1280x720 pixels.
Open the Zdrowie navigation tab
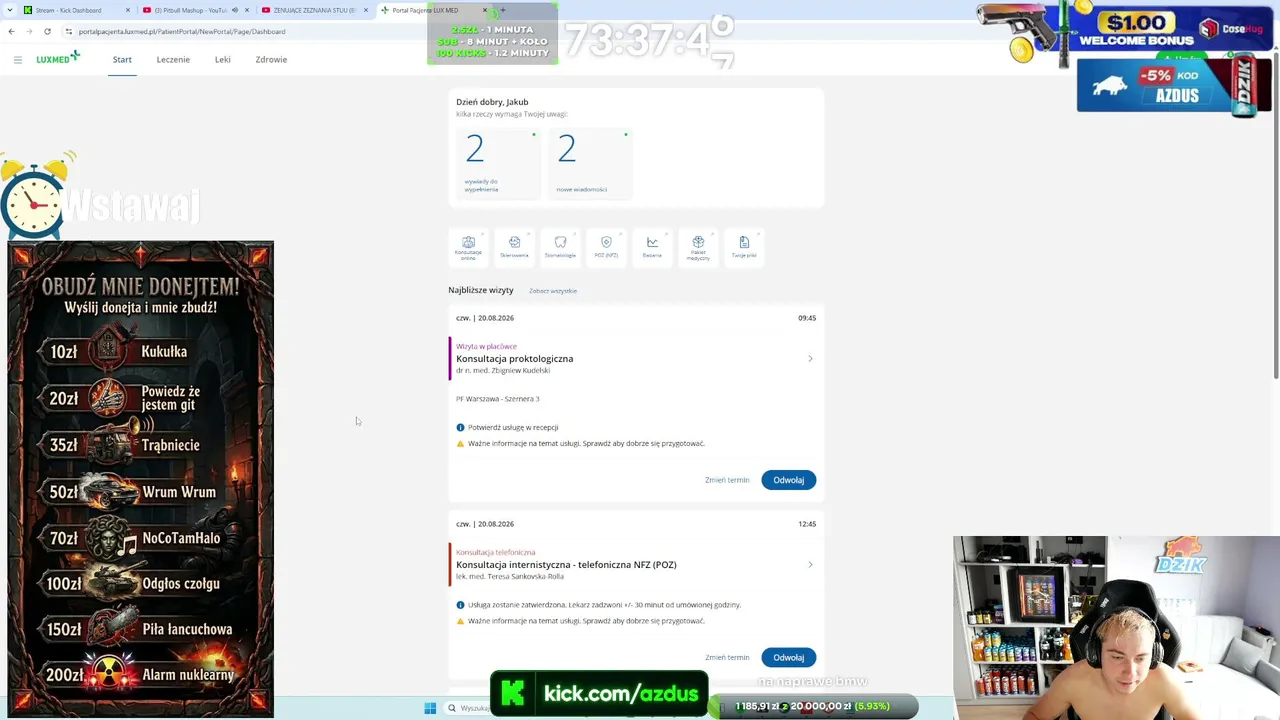coord(271,60)
